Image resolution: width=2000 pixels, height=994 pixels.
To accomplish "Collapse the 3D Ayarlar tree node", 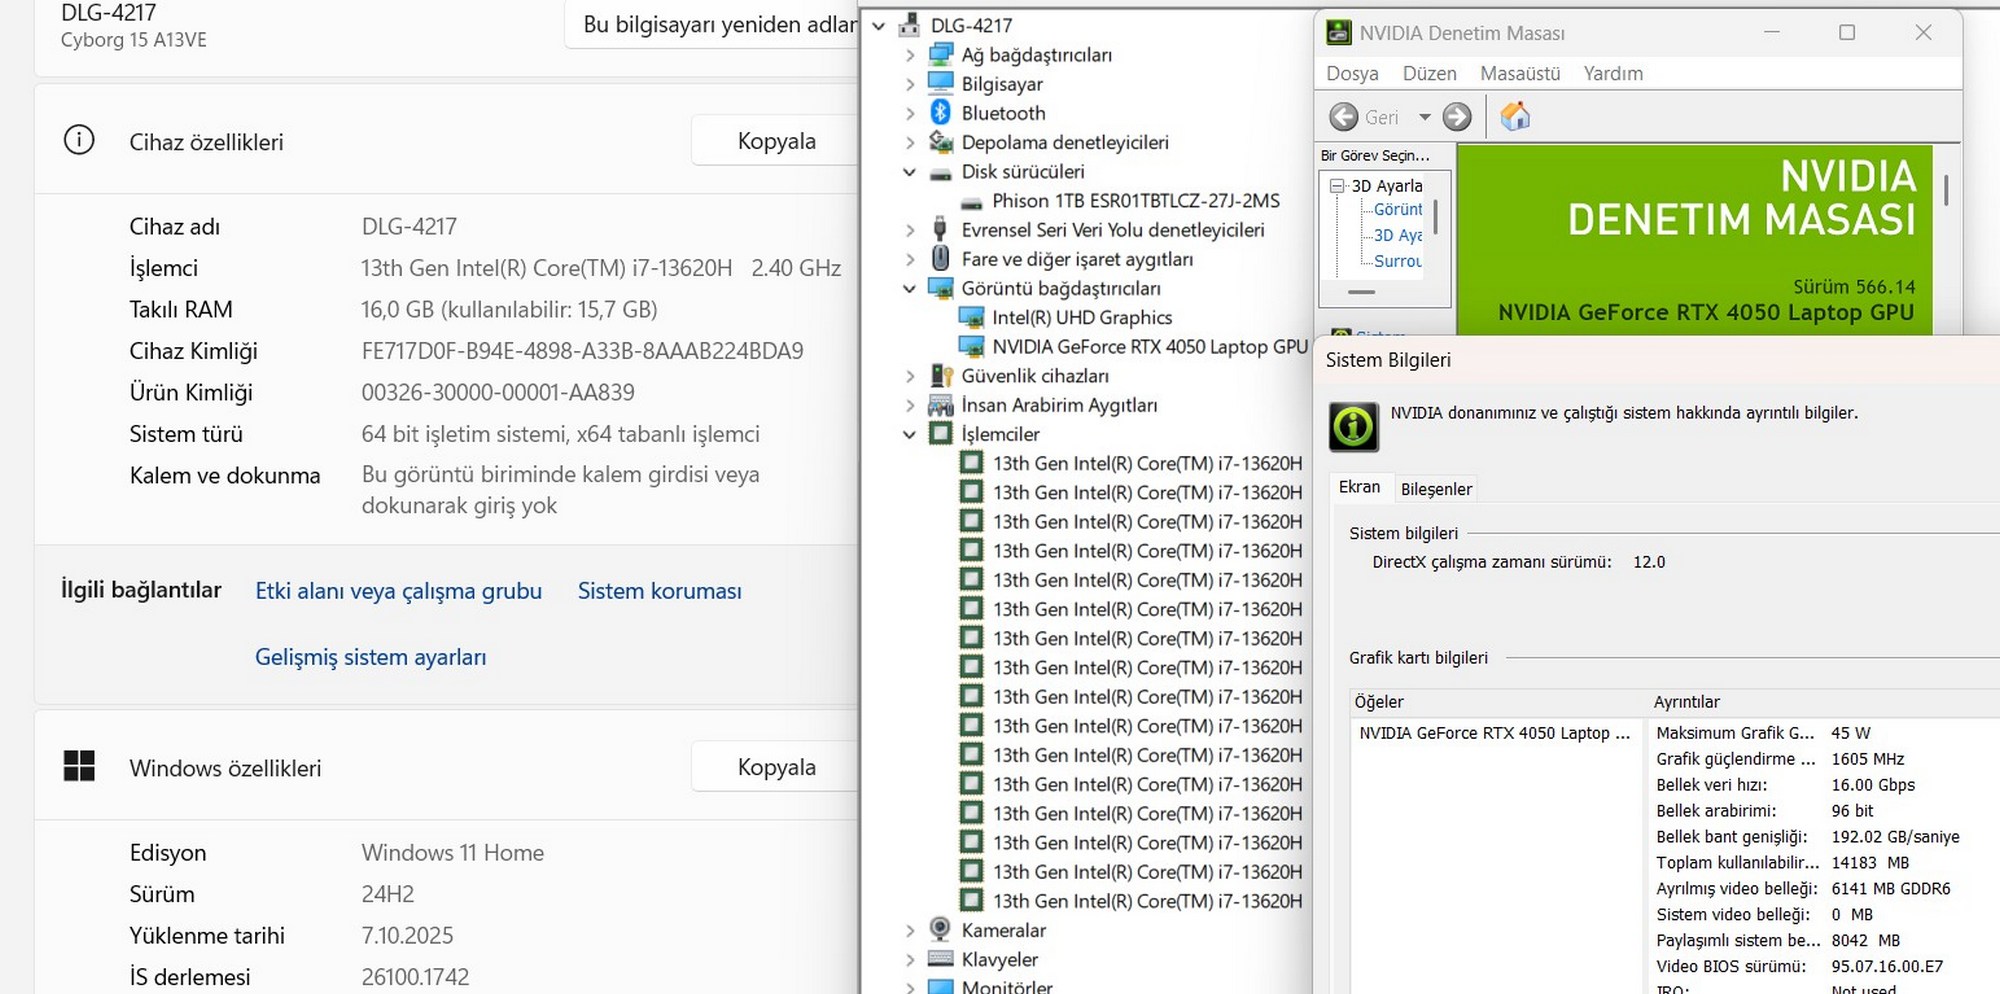I will [1337, 186].
